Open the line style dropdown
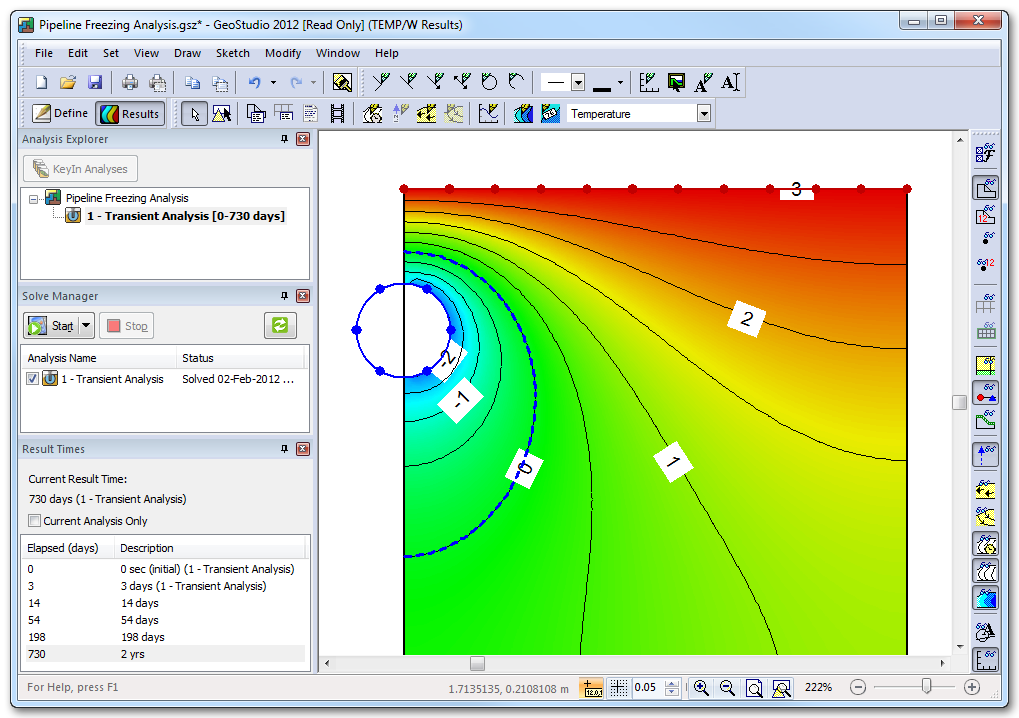Viewport: 1019px width, 718px height. 578,83
